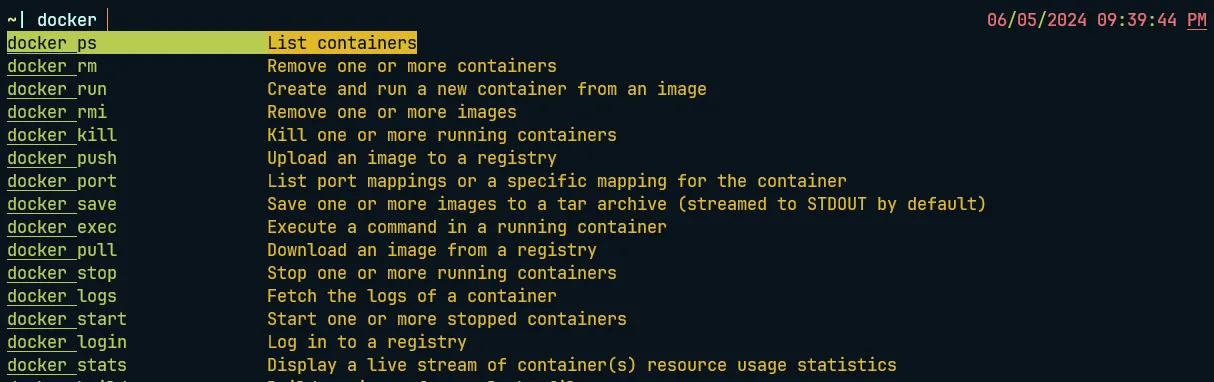Click the tilde directory indicator in prompt
Viewport: 1214px width, 382px height.
coord(12,20)
